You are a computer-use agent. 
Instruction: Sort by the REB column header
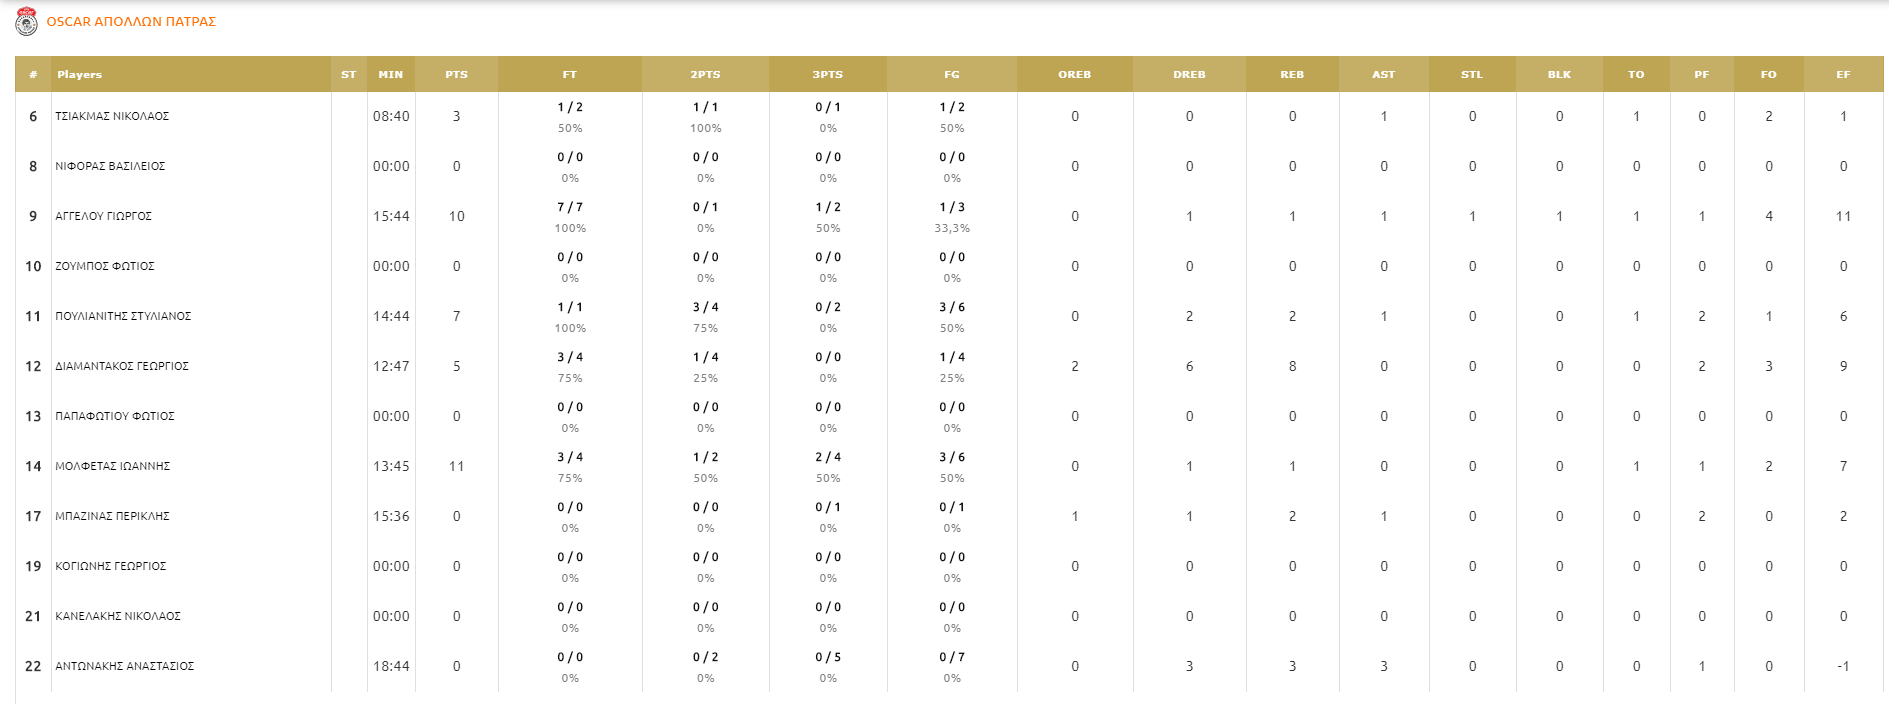tap(1292, 74)
